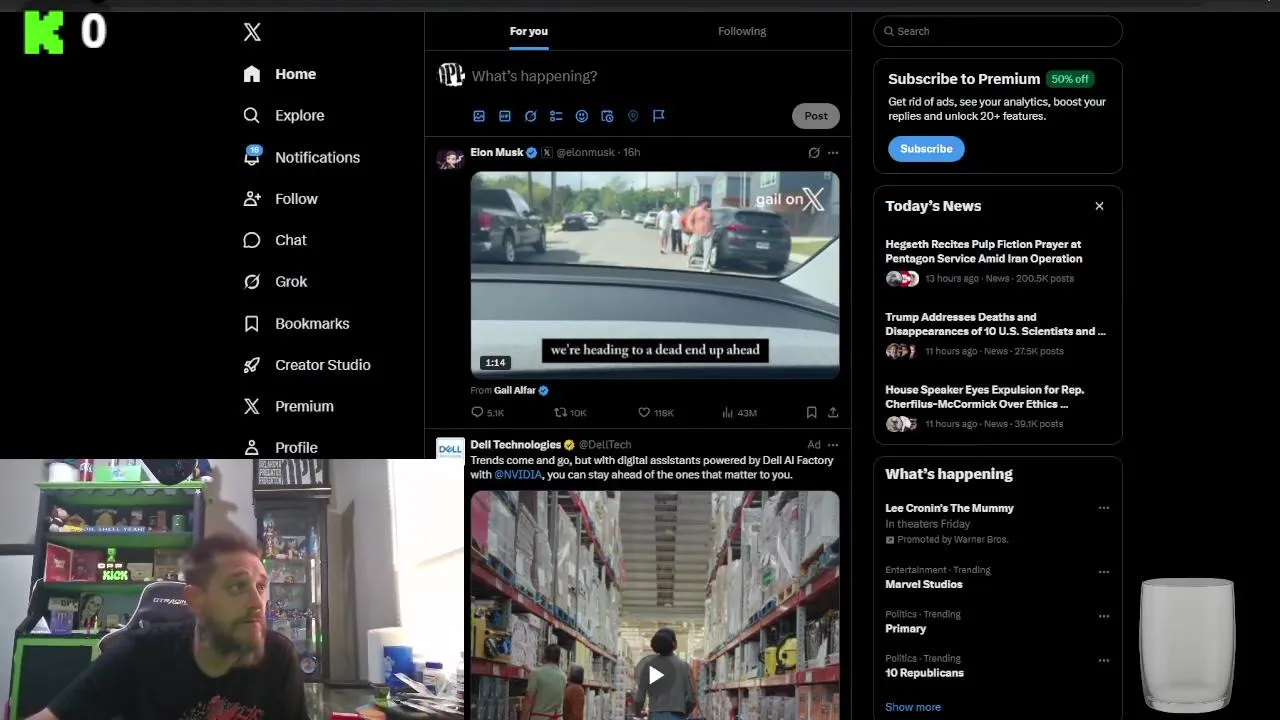Like Elon Musk's post
1280x720 pixels.
click(x=656, y=412)
